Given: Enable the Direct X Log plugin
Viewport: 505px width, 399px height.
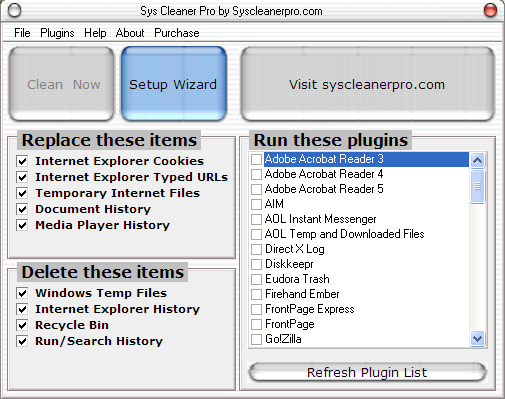Looking at the screenshot, I should [256, 249].
